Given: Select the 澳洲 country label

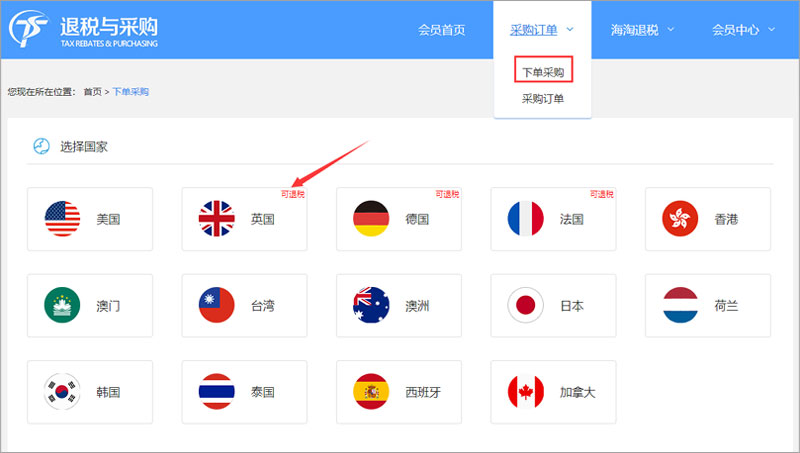Looking at the screenshot, I should point(417,306).
